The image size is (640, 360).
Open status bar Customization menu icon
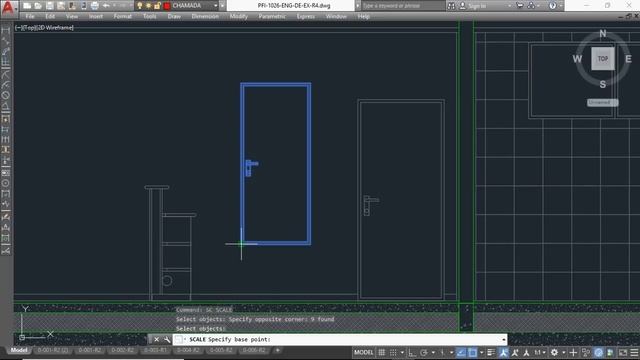coord(634,352)
